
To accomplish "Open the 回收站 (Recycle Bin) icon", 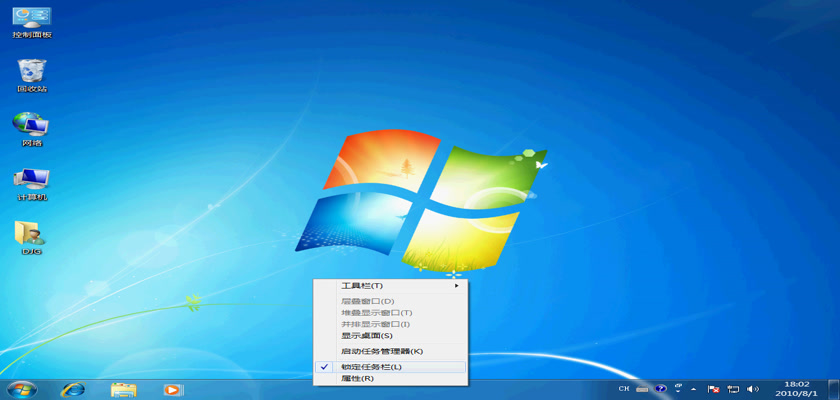I will click(31, 72).
